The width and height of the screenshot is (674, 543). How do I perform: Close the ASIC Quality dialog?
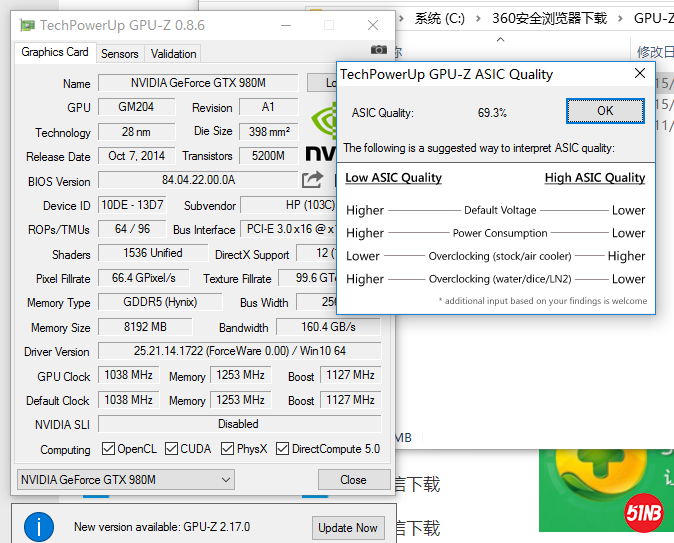(x=640, y=74)
